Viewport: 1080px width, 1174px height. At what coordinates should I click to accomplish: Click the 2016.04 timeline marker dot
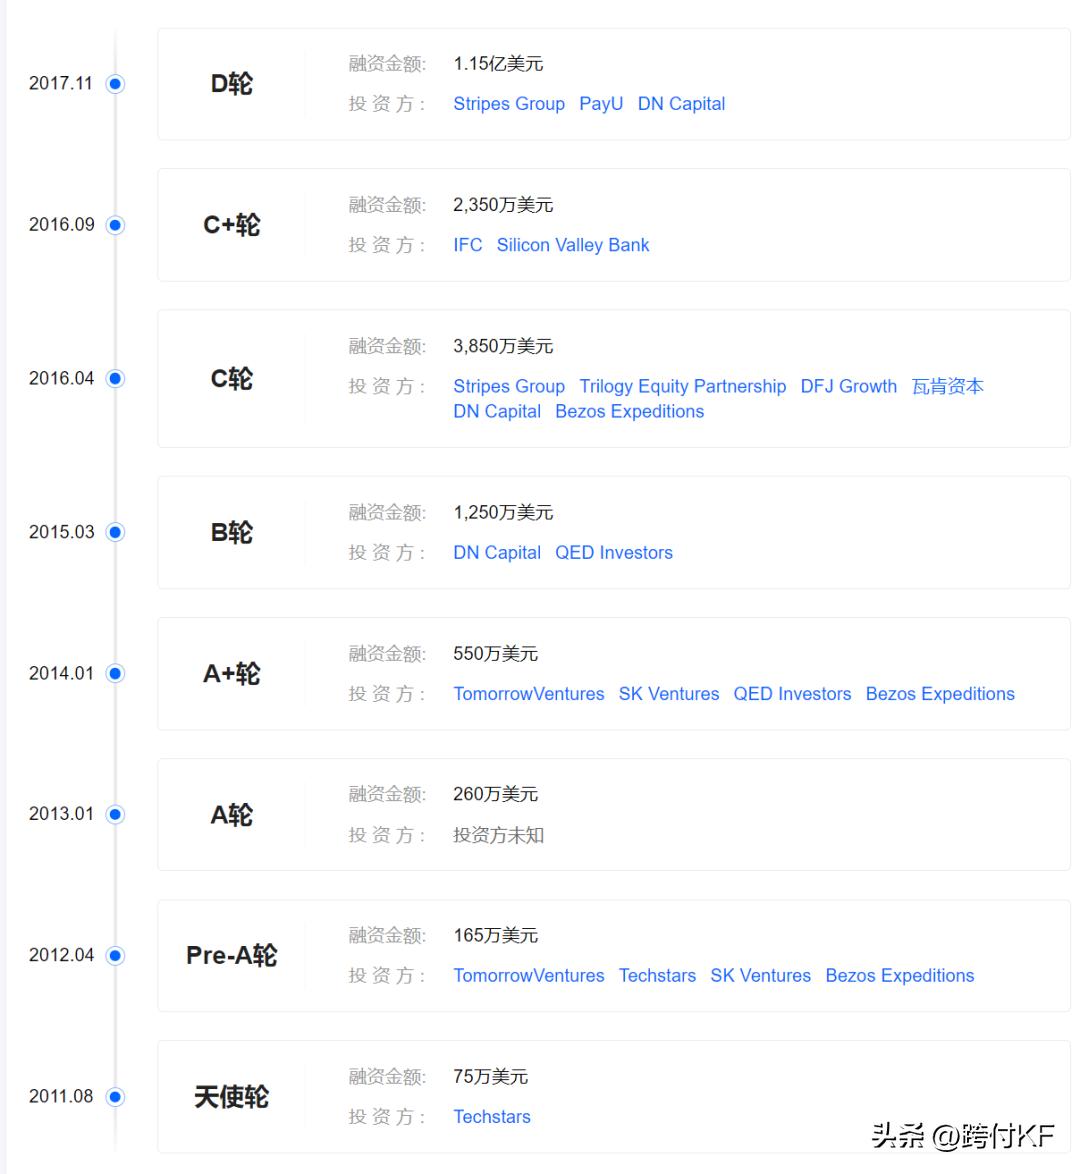(x=115, y=378)
